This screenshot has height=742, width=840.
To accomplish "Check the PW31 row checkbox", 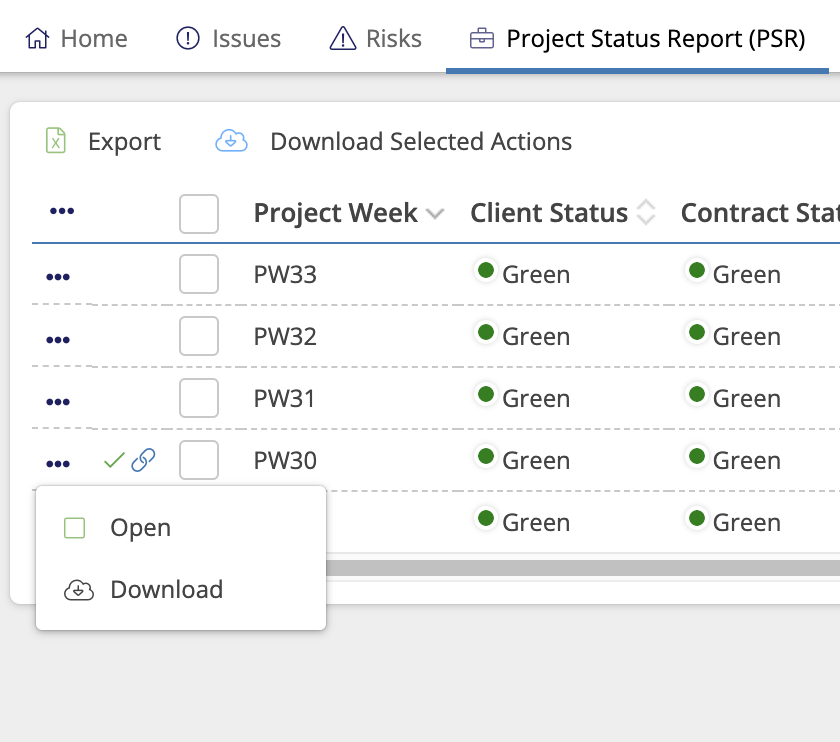I will (199, 399).
